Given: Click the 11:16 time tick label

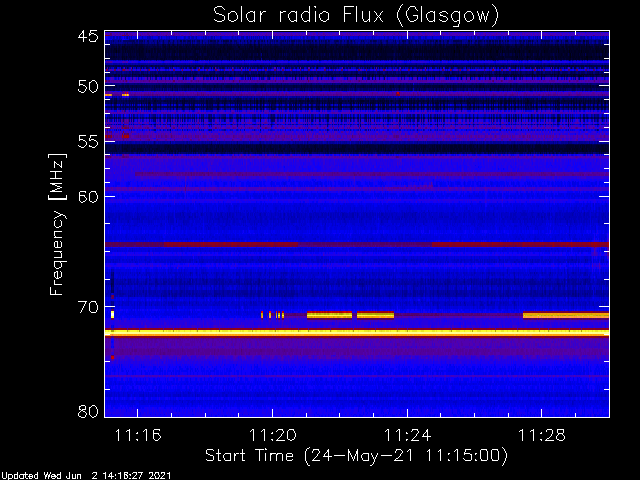Looking at the screenshot, I should click(138, 436).
